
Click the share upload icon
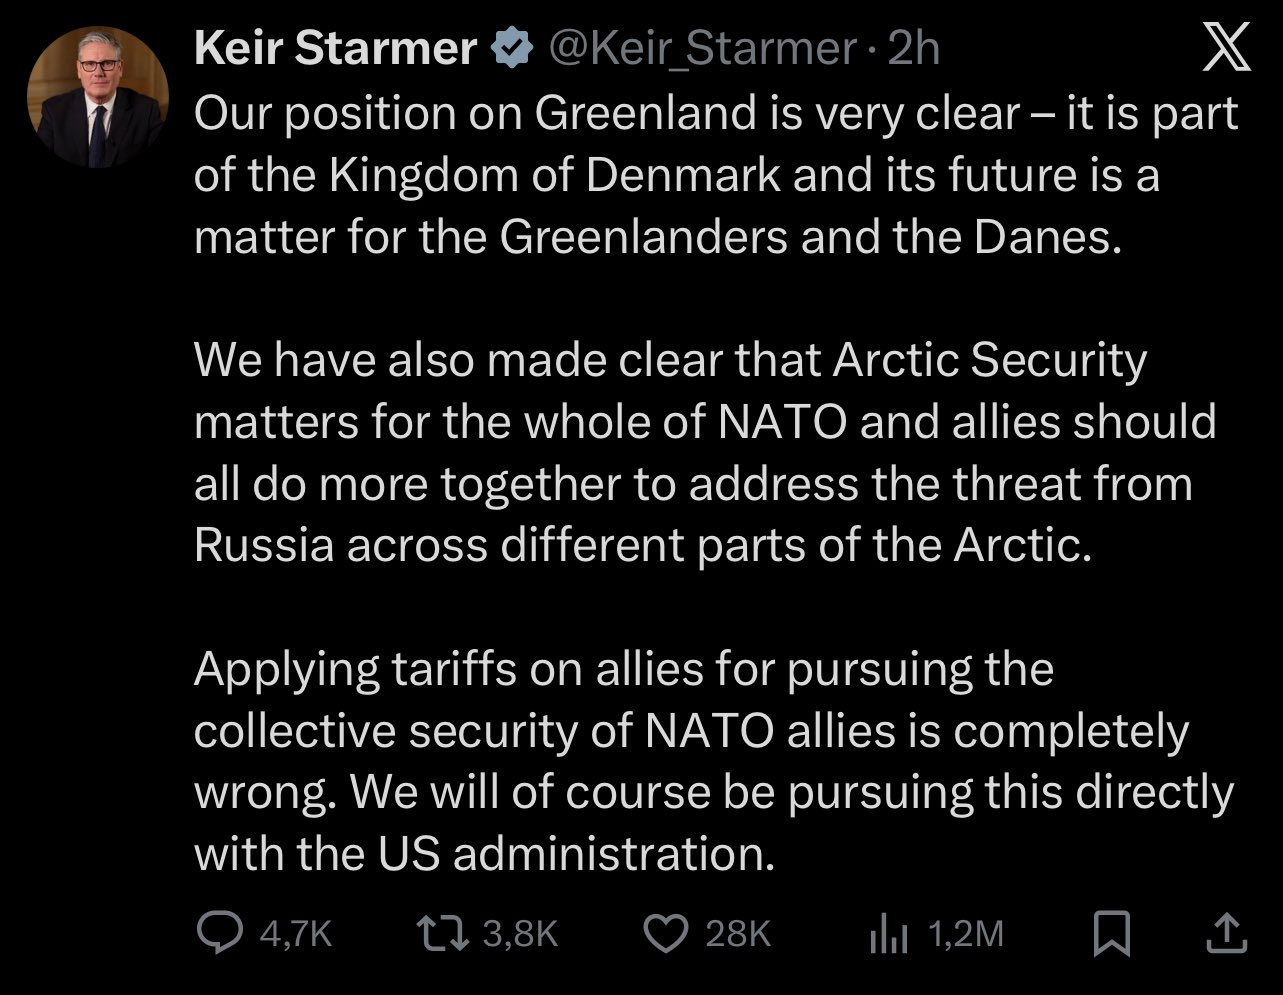1227,933
